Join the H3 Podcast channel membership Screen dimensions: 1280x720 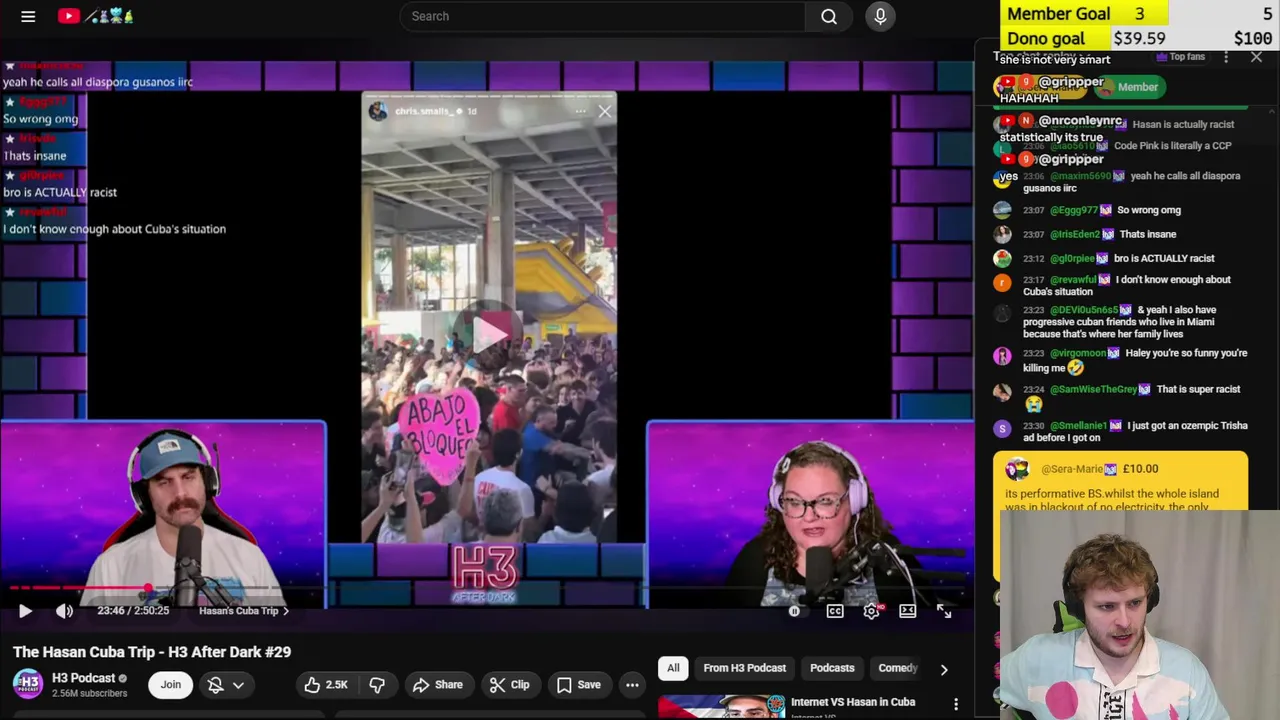171,685
